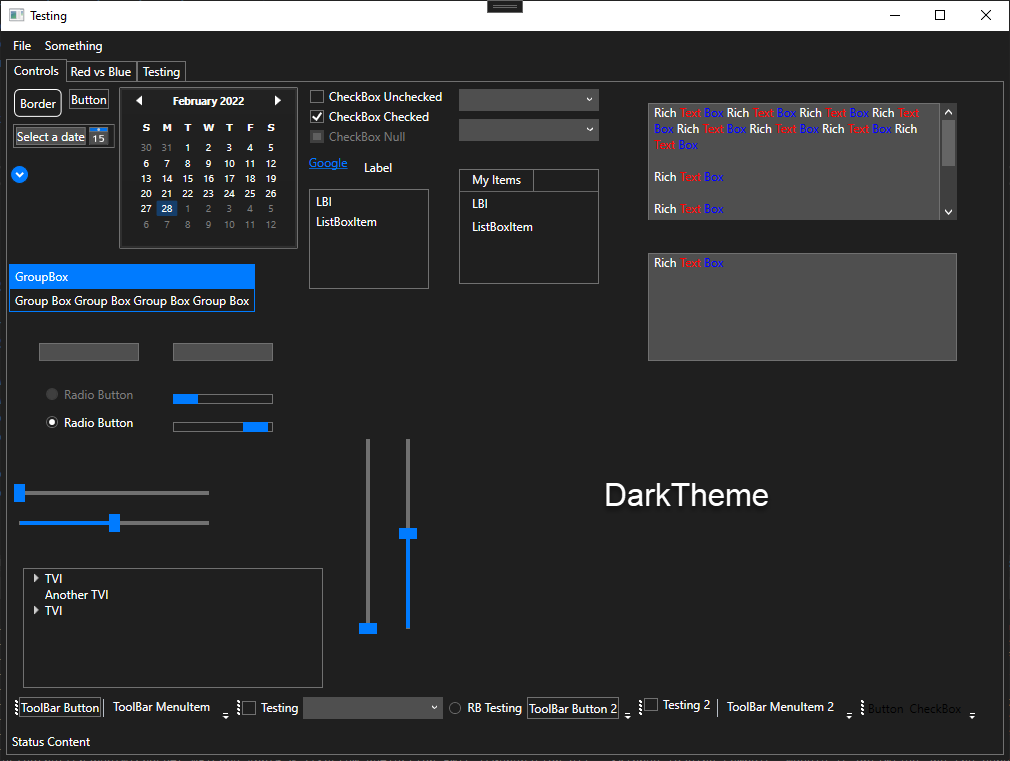
Task: Open the File menu
Action: tap(22, 46)
